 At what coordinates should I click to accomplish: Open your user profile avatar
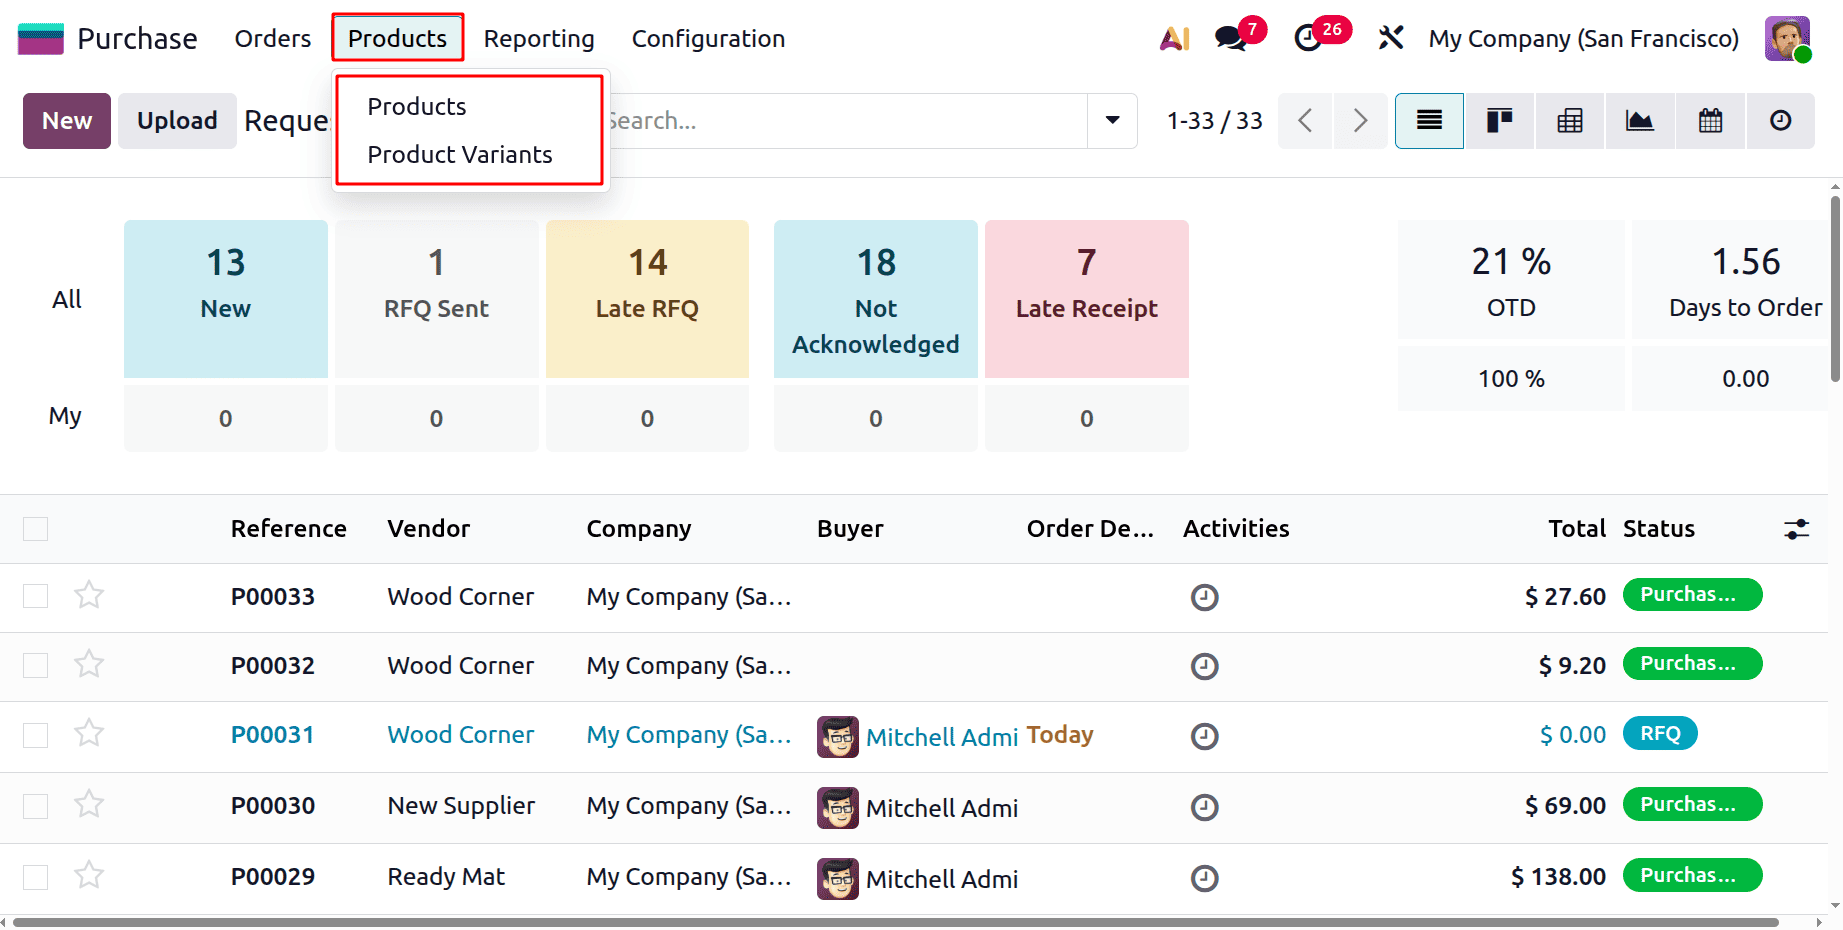1787,38
